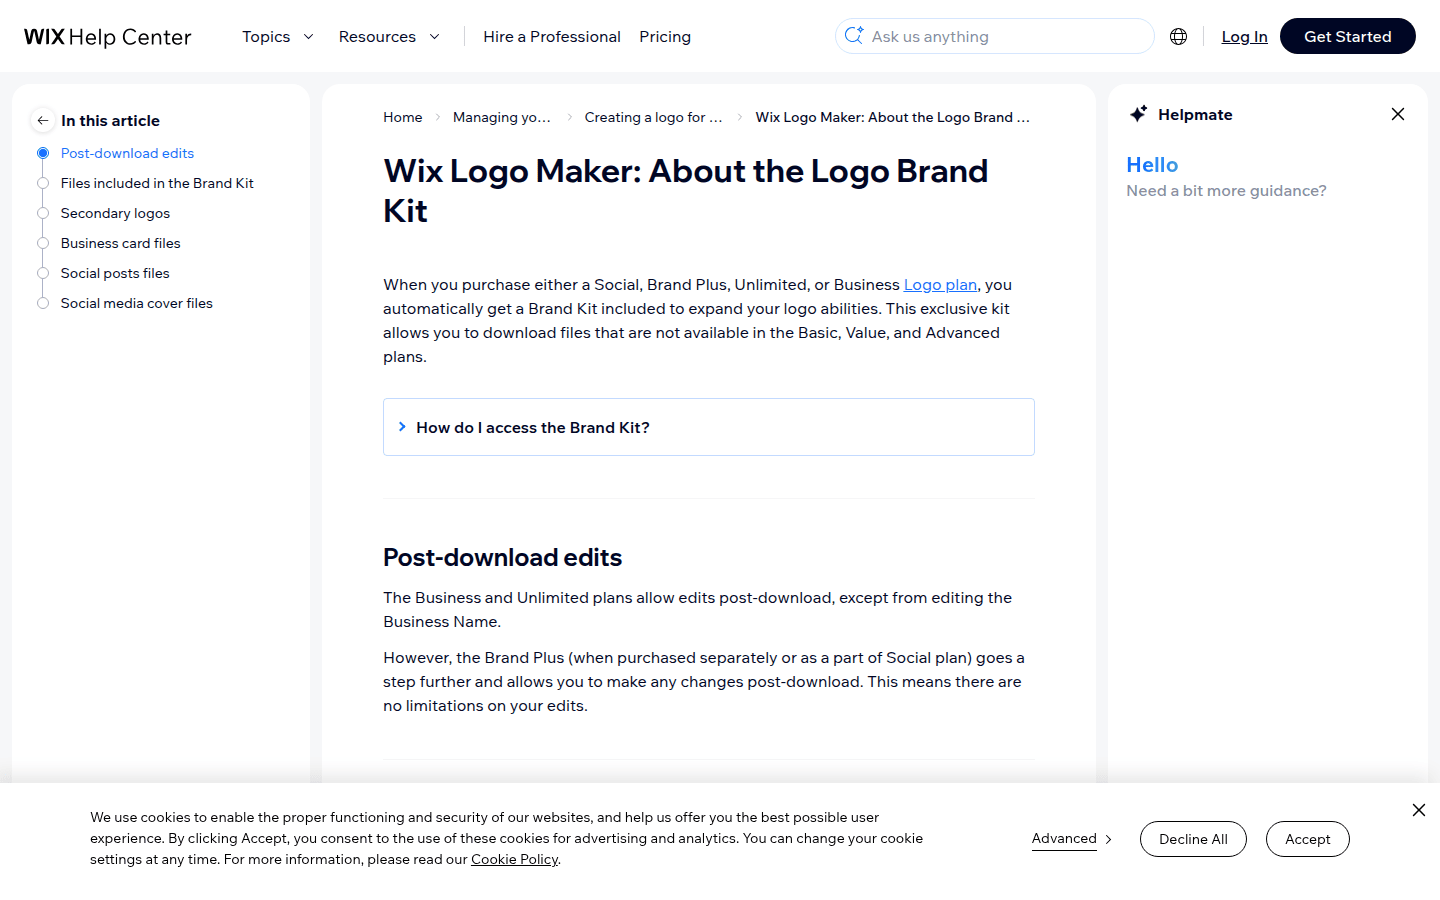Decline all cookies

[1193, 839]
